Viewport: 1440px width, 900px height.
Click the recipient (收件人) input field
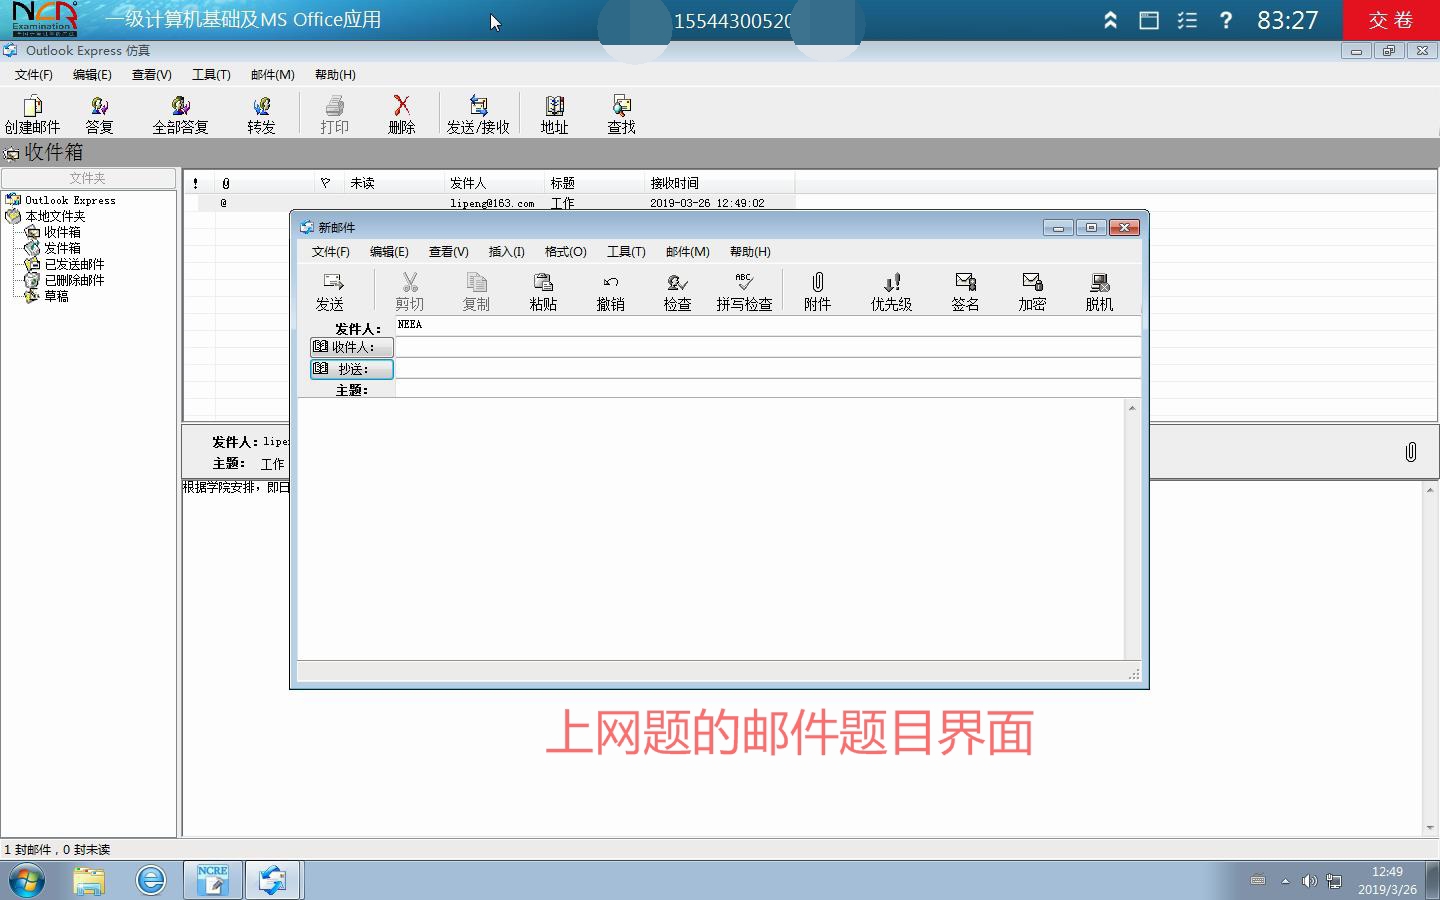tap(768, 347)
